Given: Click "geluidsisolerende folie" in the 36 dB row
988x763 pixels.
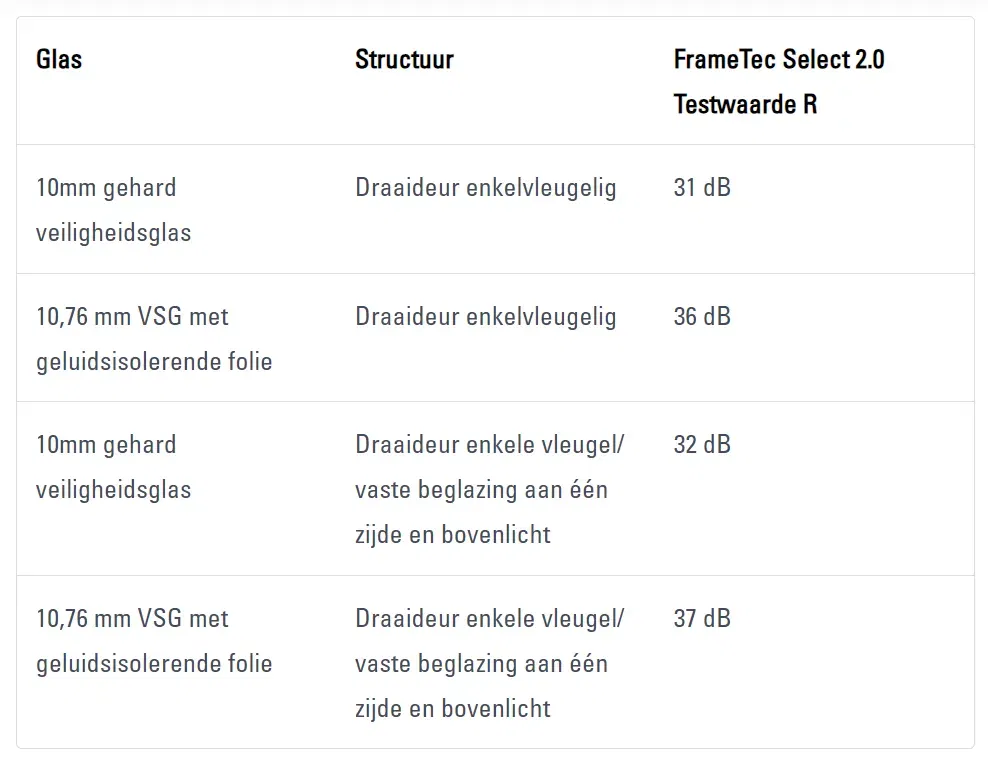Looking at the screenshot, I should pyautogui.click(x=154, y=361).
